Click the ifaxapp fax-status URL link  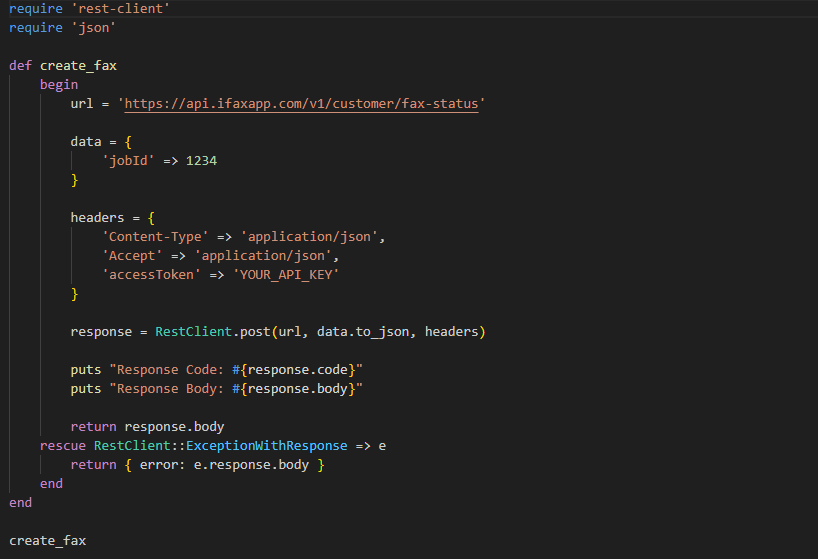click(x=302, y=104)
